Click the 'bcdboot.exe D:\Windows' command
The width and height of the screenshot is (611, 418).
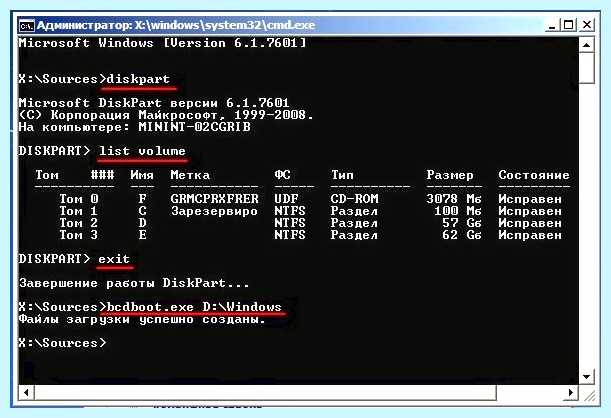tap(194, 307)
